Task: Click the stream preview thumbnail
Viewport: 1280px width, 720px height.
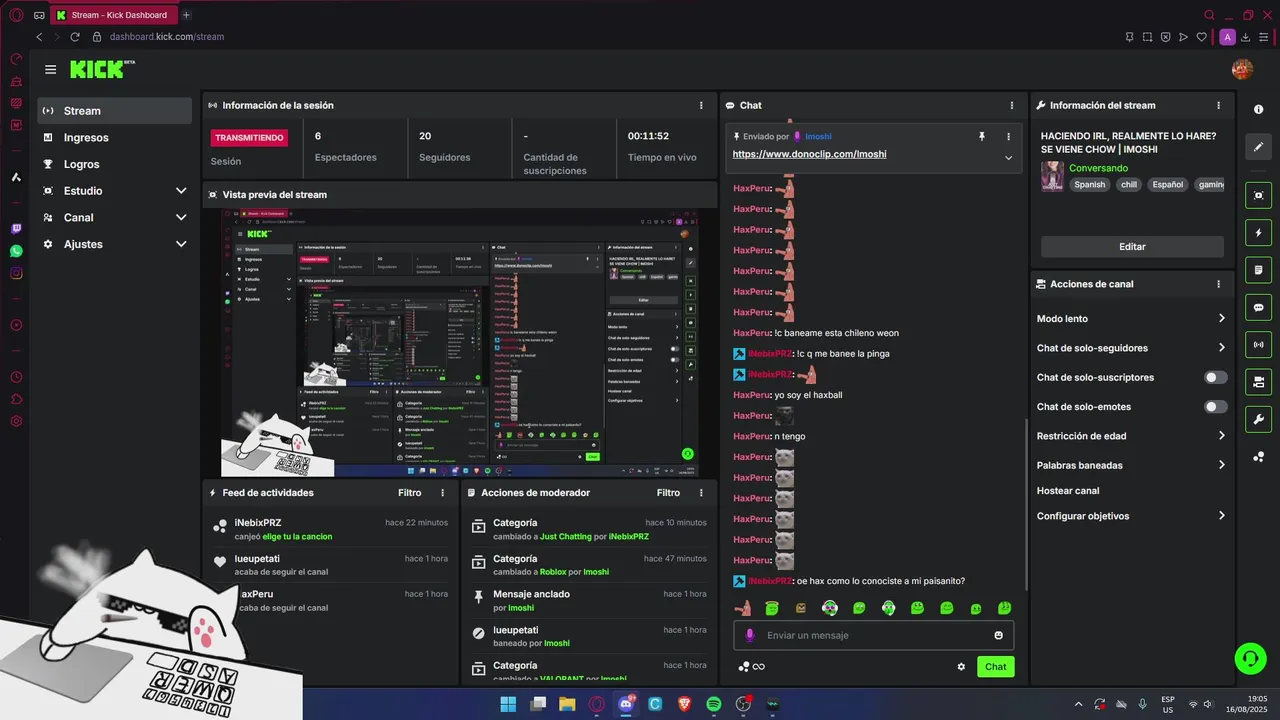Action: click(460, 343)
